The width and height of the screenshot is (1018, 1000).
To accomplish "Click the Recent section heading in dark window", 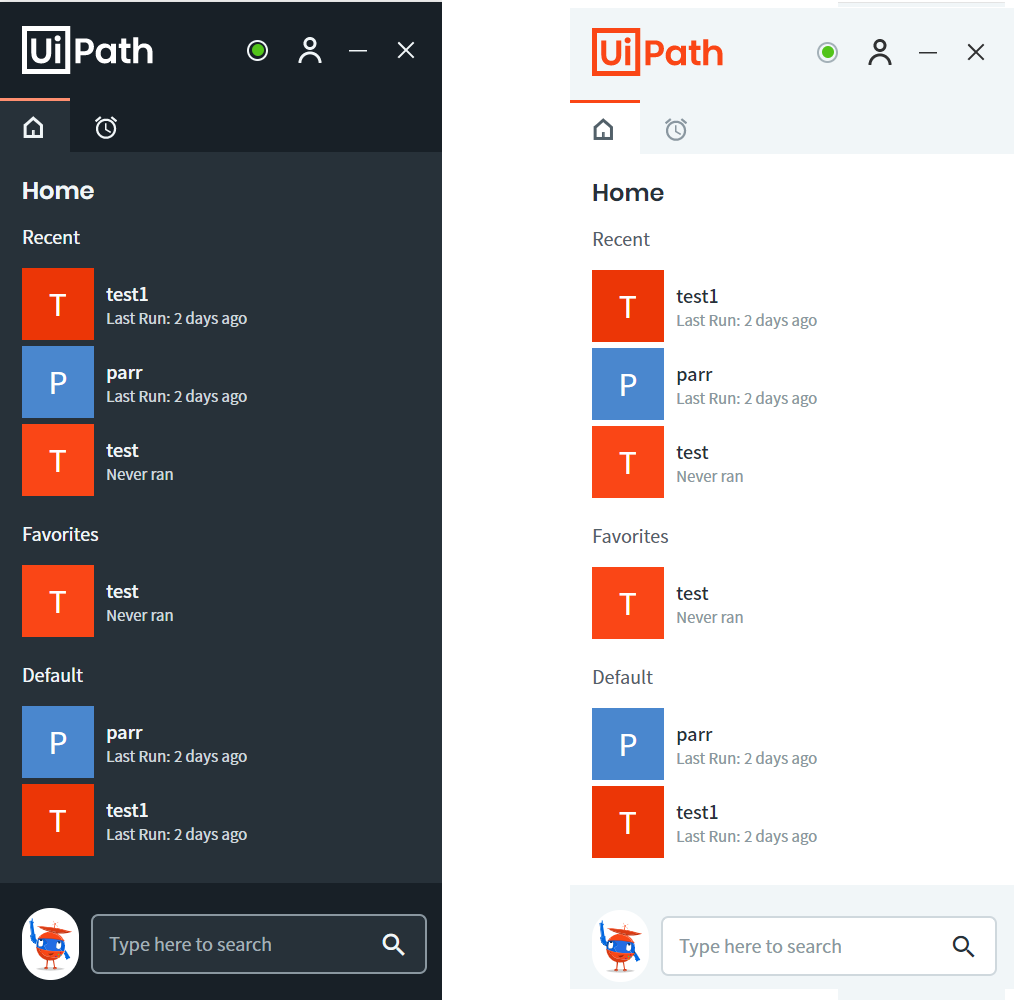I will pos(51,238).
